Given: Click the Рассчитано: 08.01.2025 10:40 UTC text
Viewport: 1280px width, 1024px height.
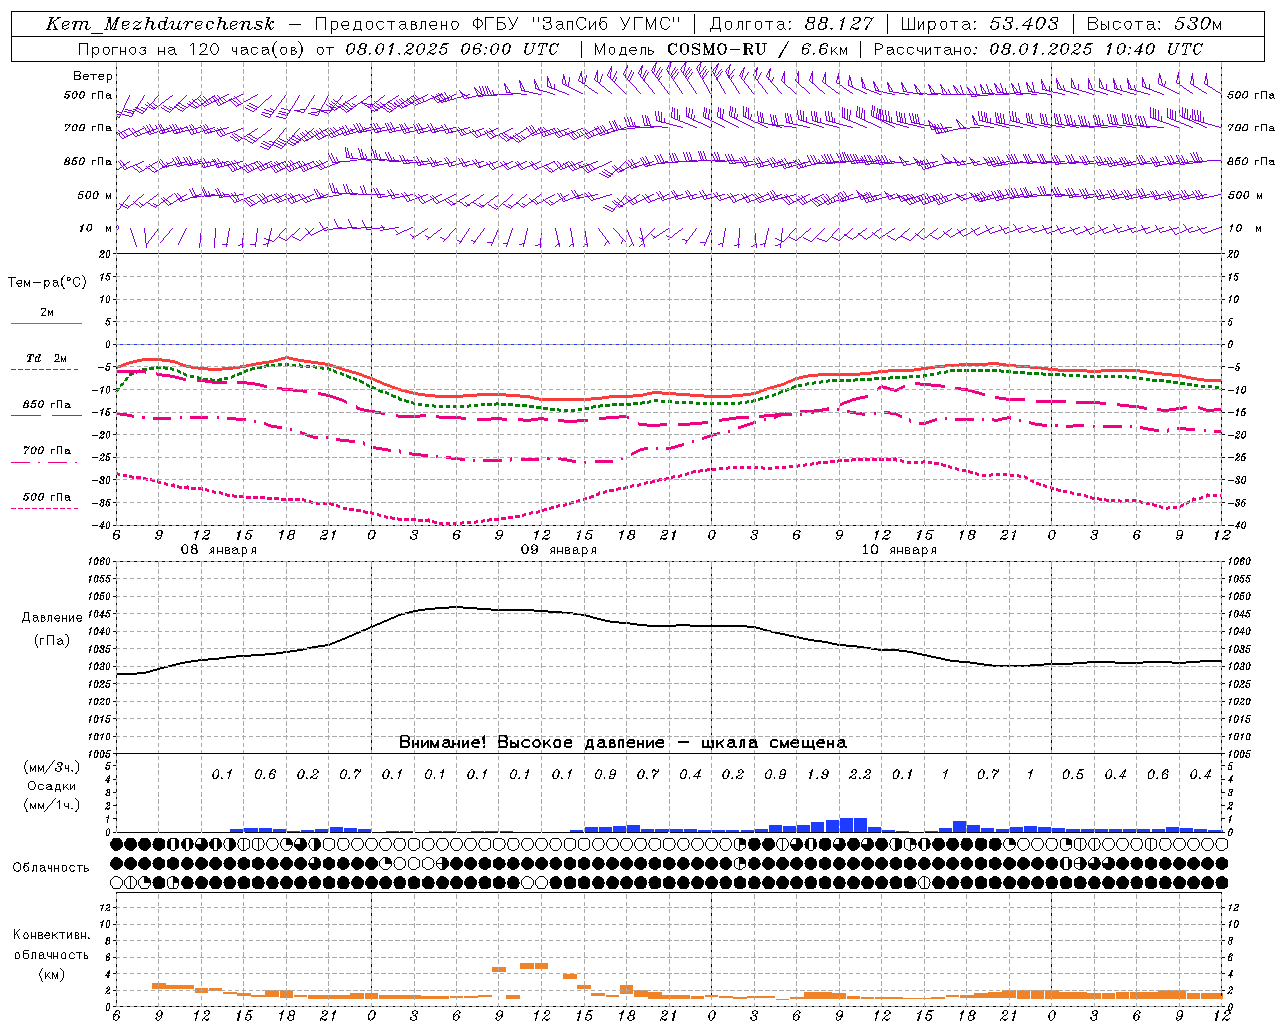Looking at the screenshot, I should click(1038, 49).
